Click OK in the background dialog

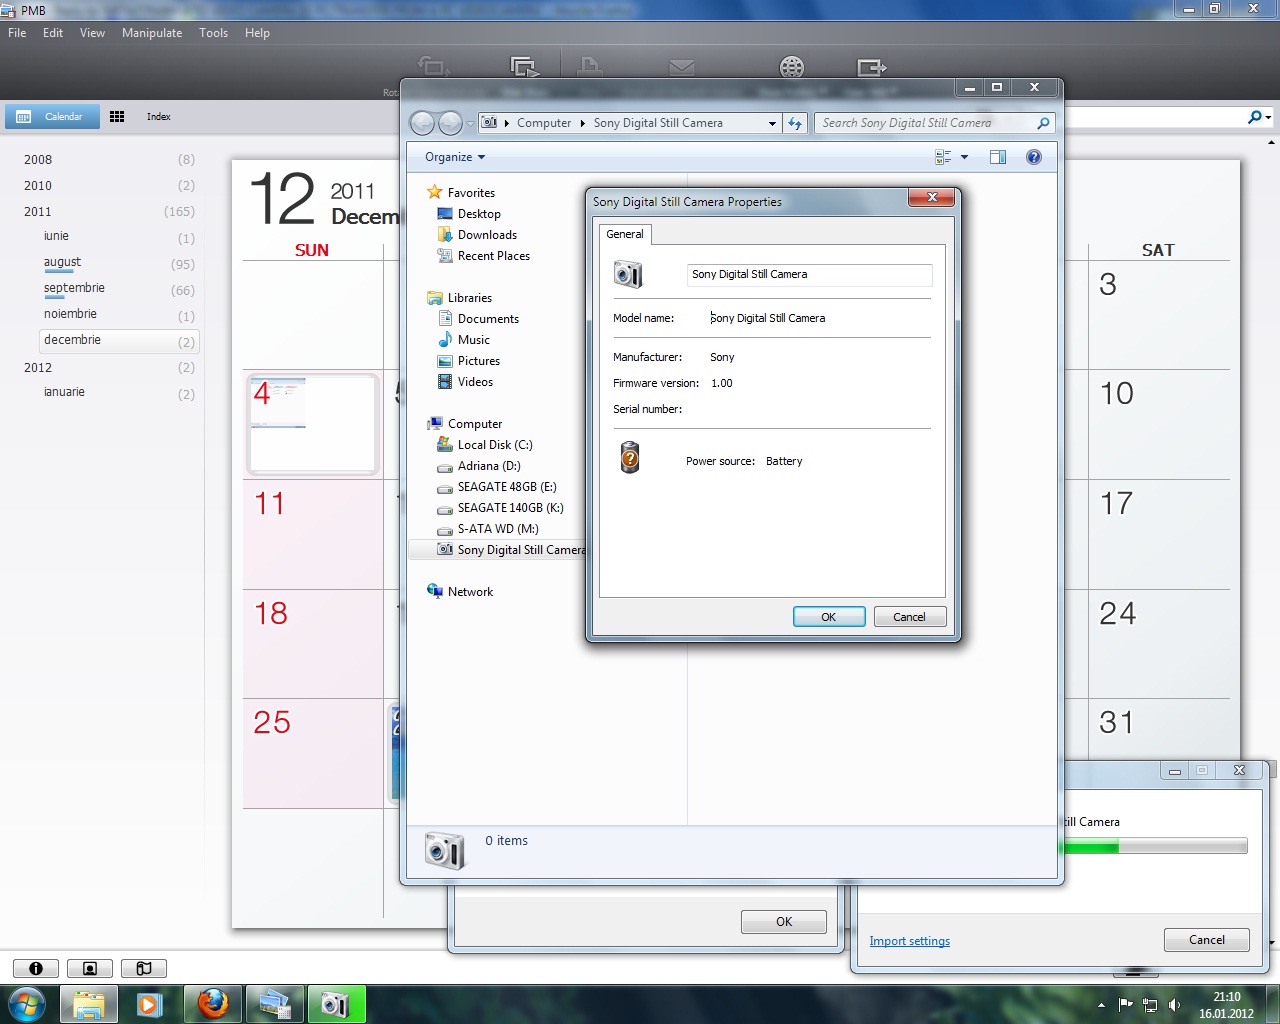pyautogui.click(x=784, y=922)
